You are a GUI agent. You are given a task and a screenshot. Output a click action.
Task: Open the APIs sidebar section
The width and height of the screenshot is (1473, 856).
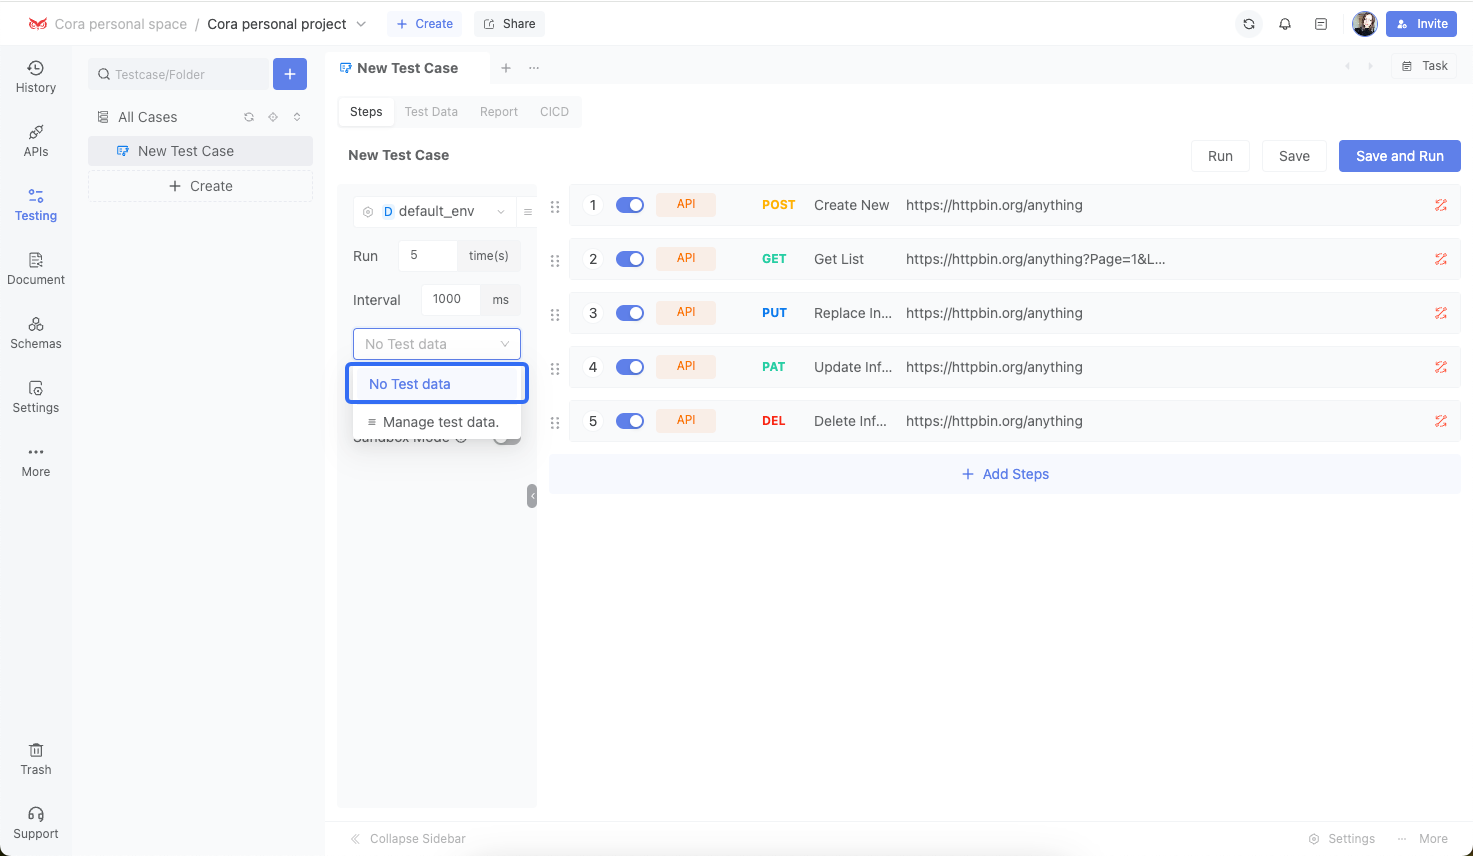[36, 140]
